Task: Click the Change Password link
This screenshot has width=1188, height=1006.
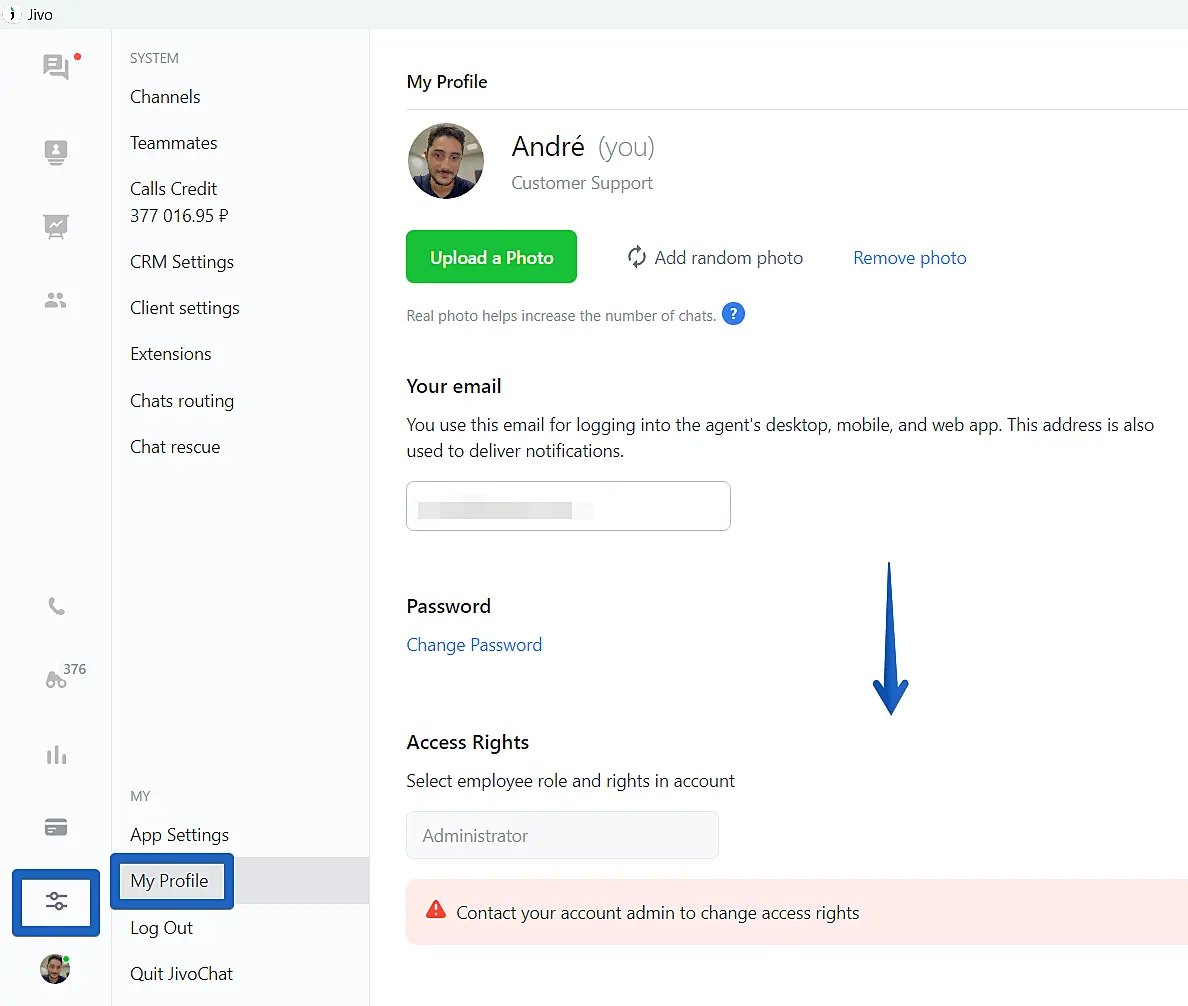Action: click(474, 645)
